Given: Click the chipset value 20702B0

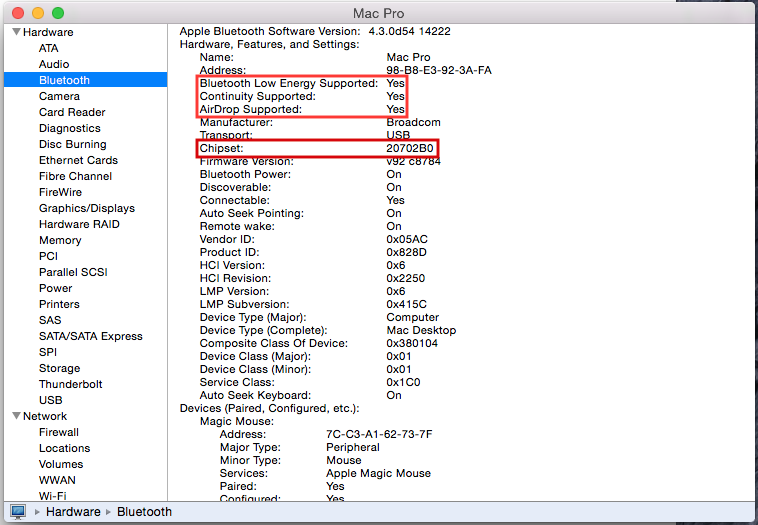Looking at the screenshot, I should (410, 148).
